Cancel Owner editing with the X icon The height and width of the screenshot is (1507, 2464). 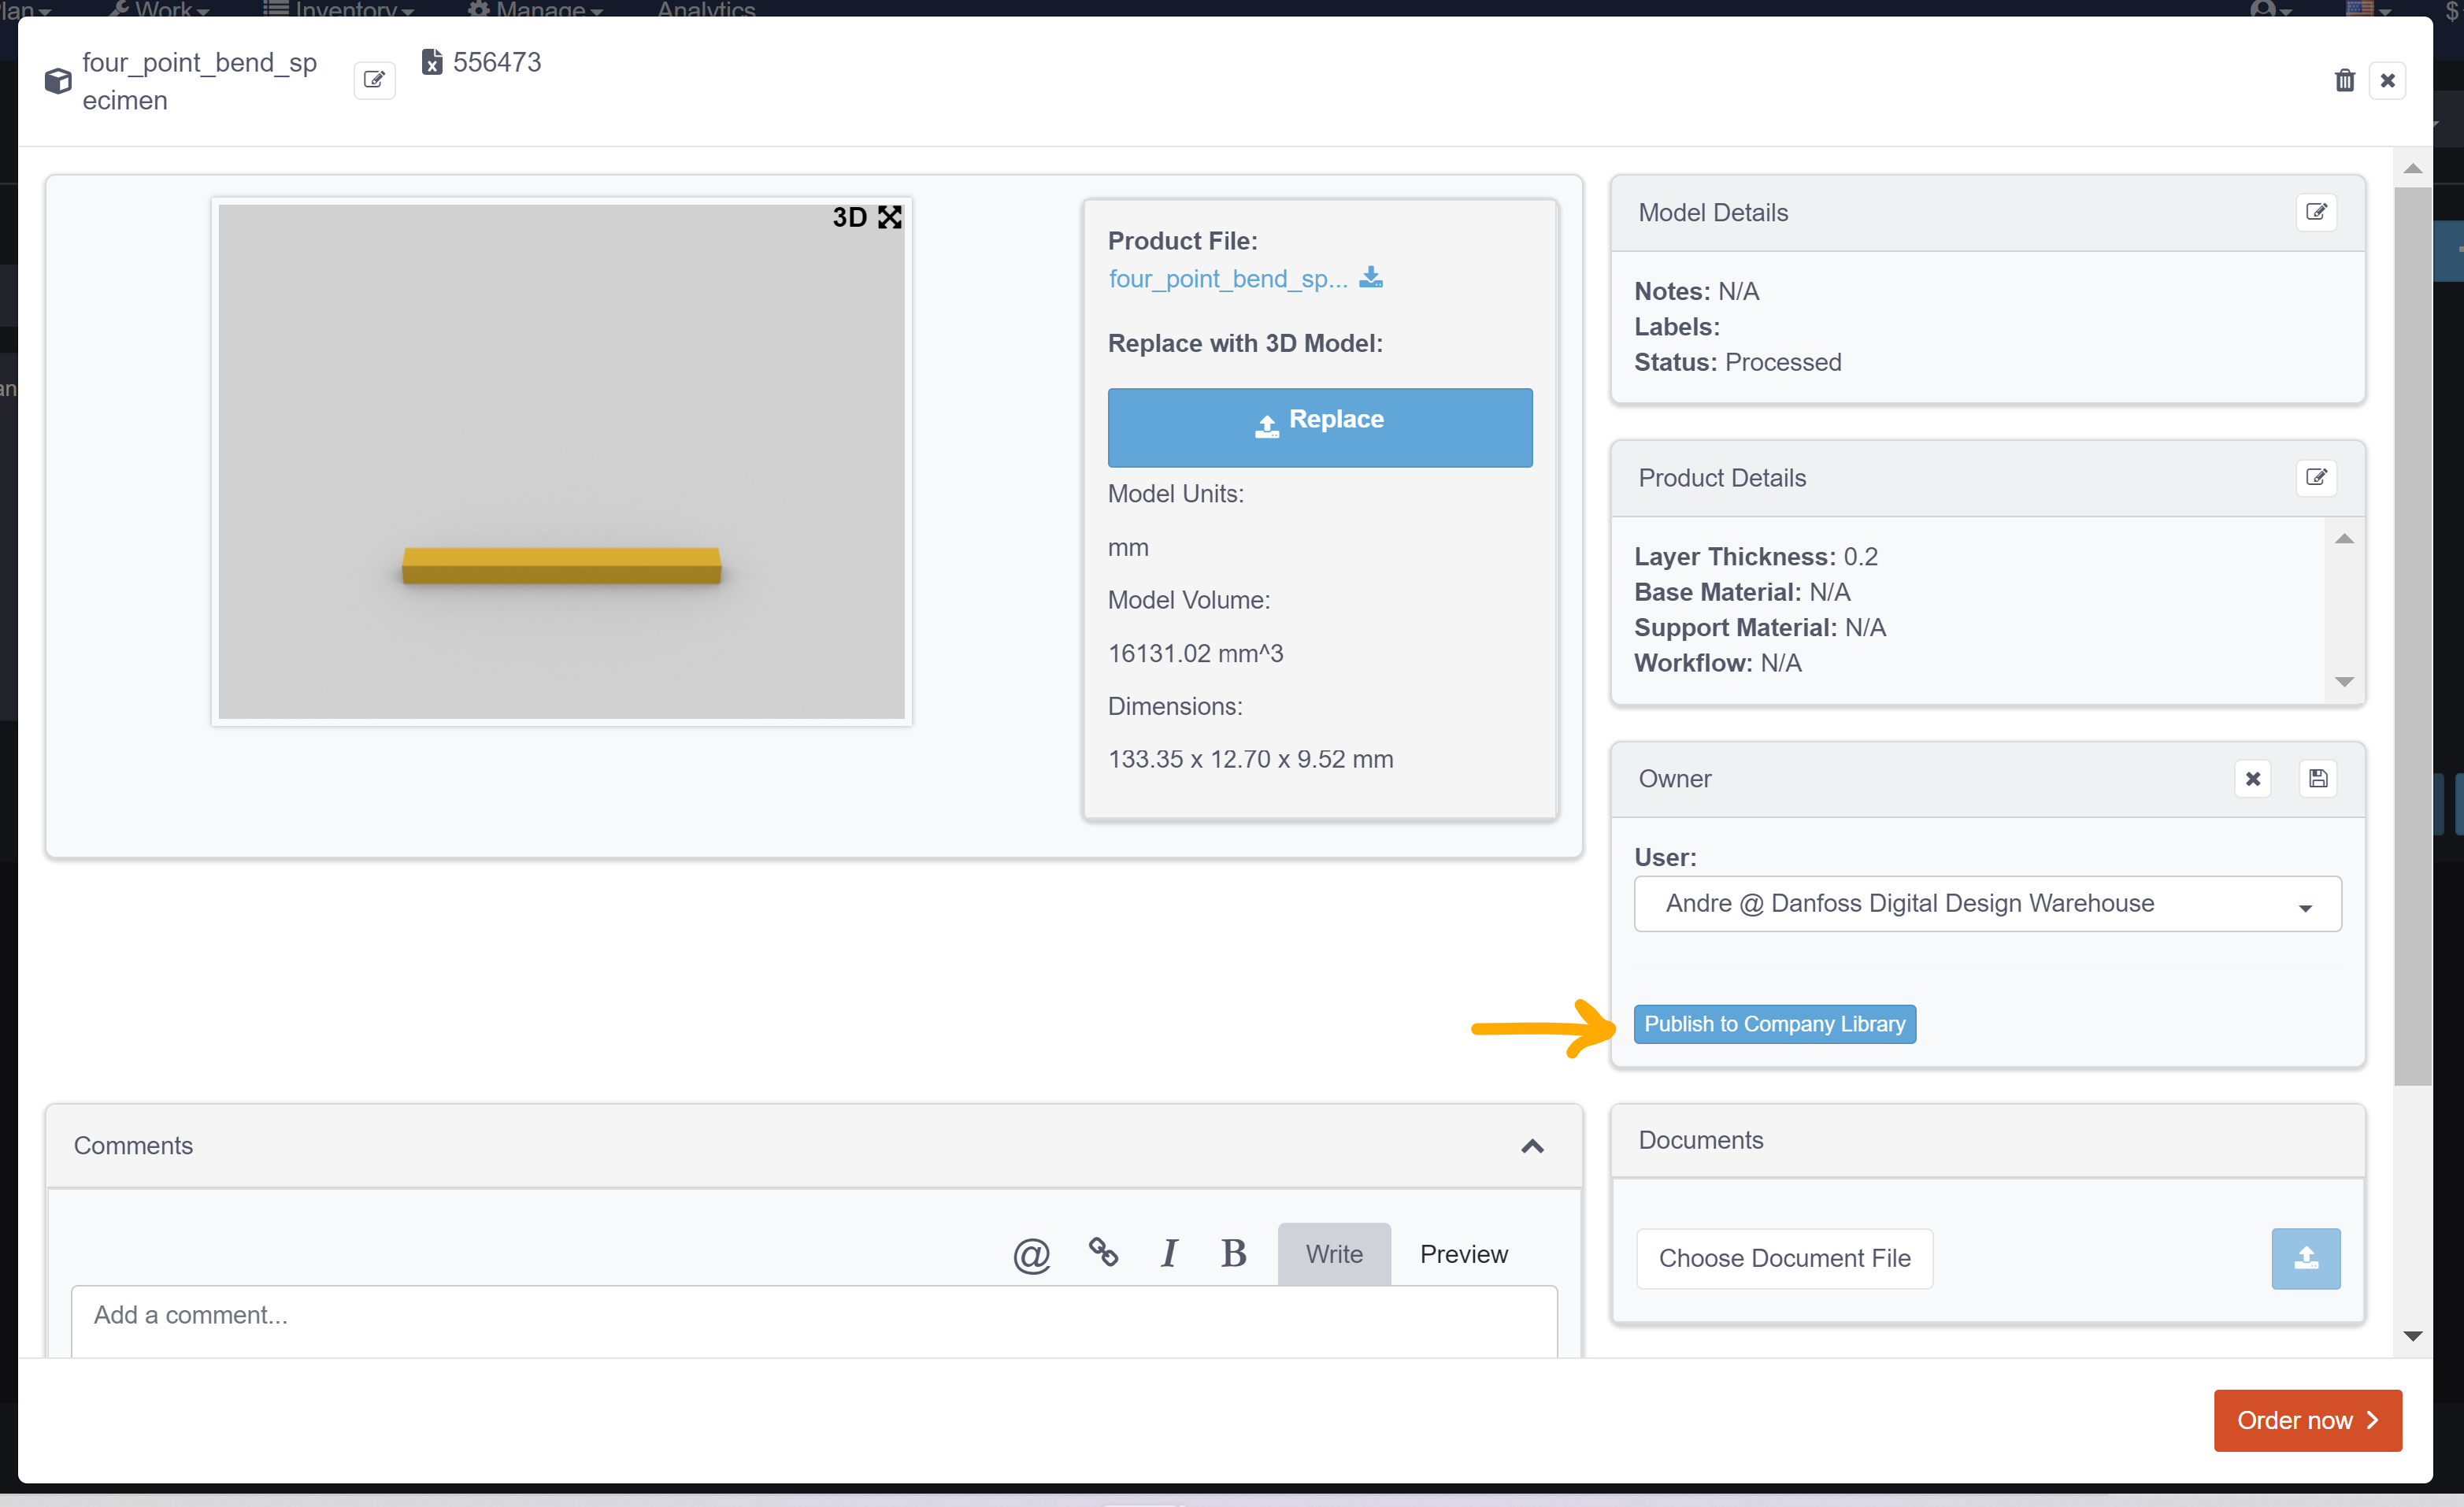[2252, 779]
